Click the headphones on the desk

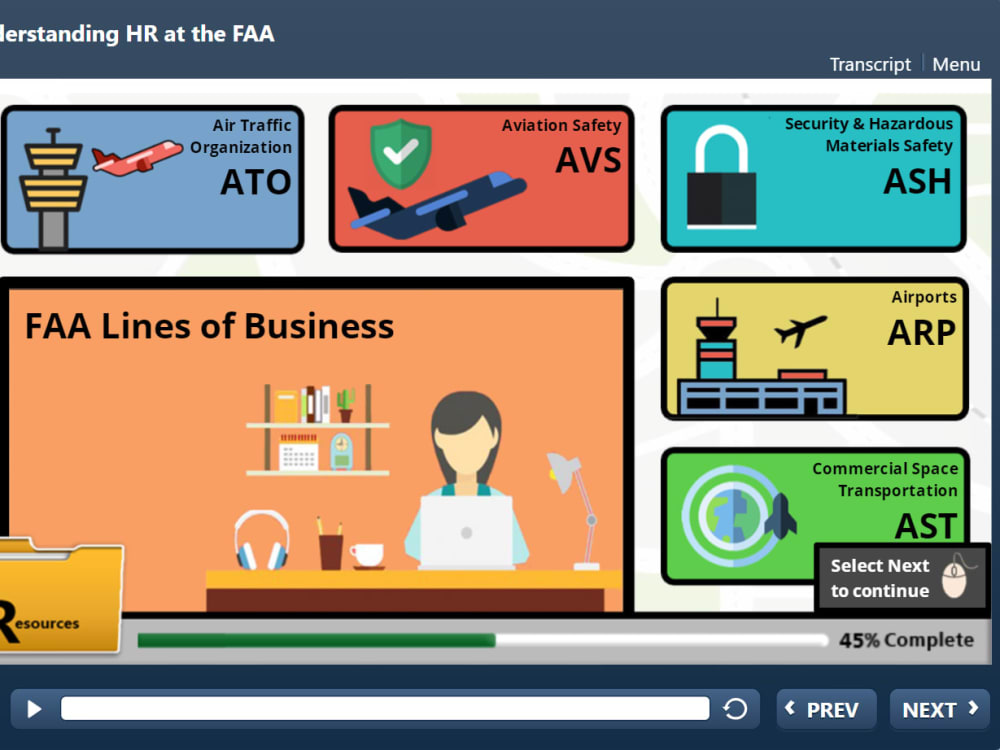click(x=261, y=540)
